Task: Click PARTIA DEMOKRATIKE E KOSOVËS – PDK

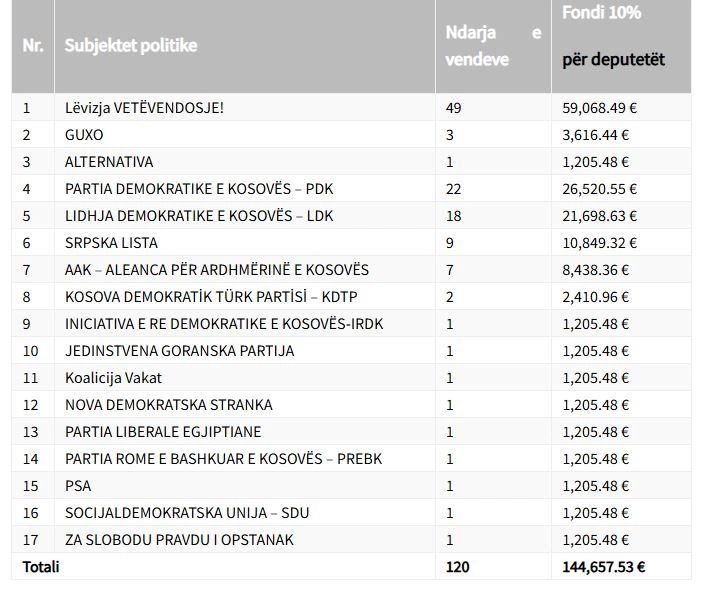Action: pyautogui.click(x=199, y=189)
